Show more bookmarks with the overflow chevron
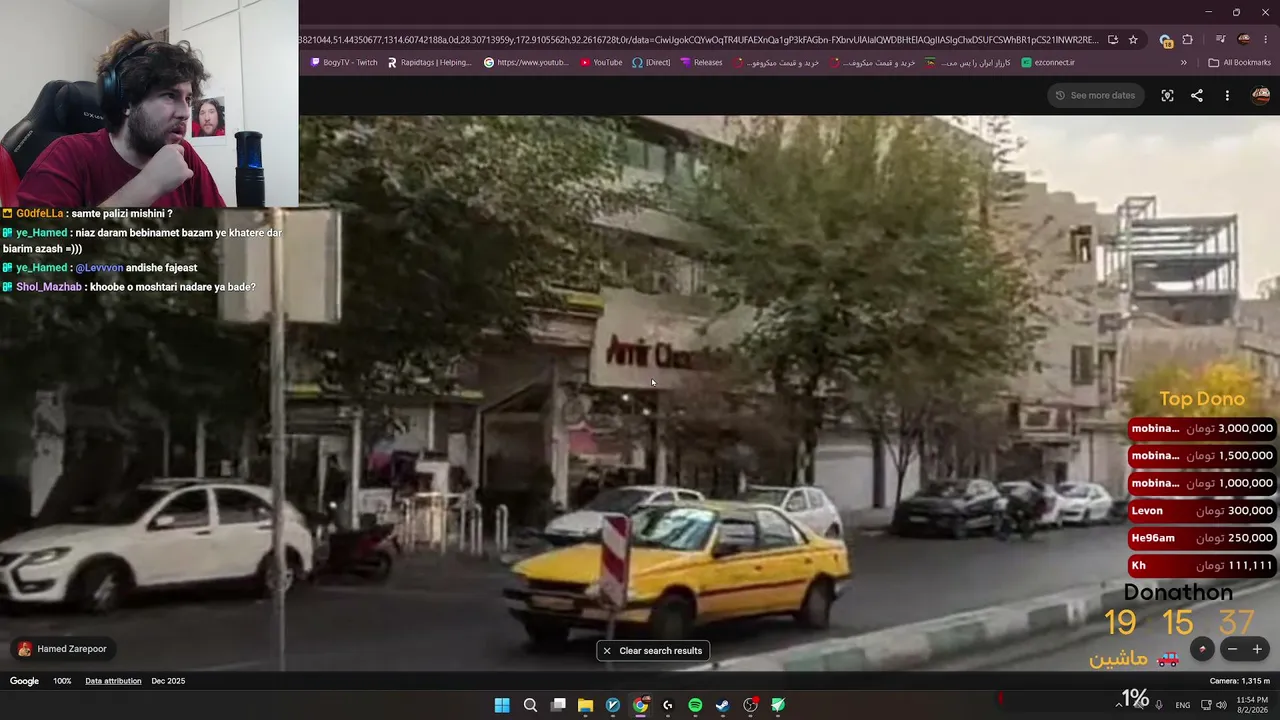Viewport: 1280px width, 720px height. click(x=1183, y=62)
